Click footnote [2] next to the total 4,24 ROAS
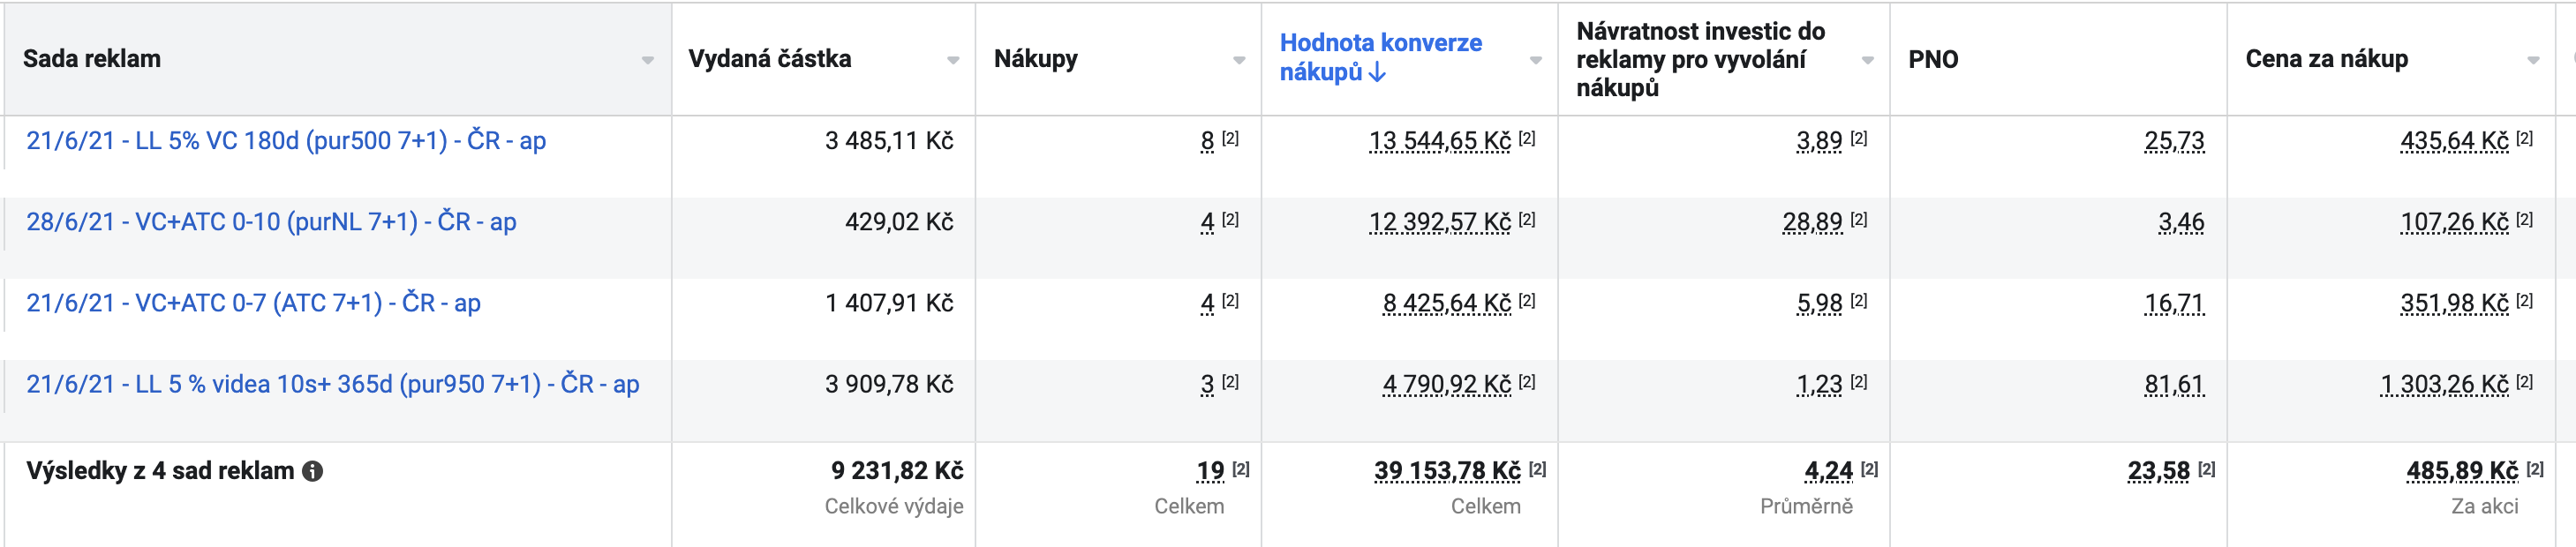The width and height of the screenshot is (2576, 547). point(1869,468)
